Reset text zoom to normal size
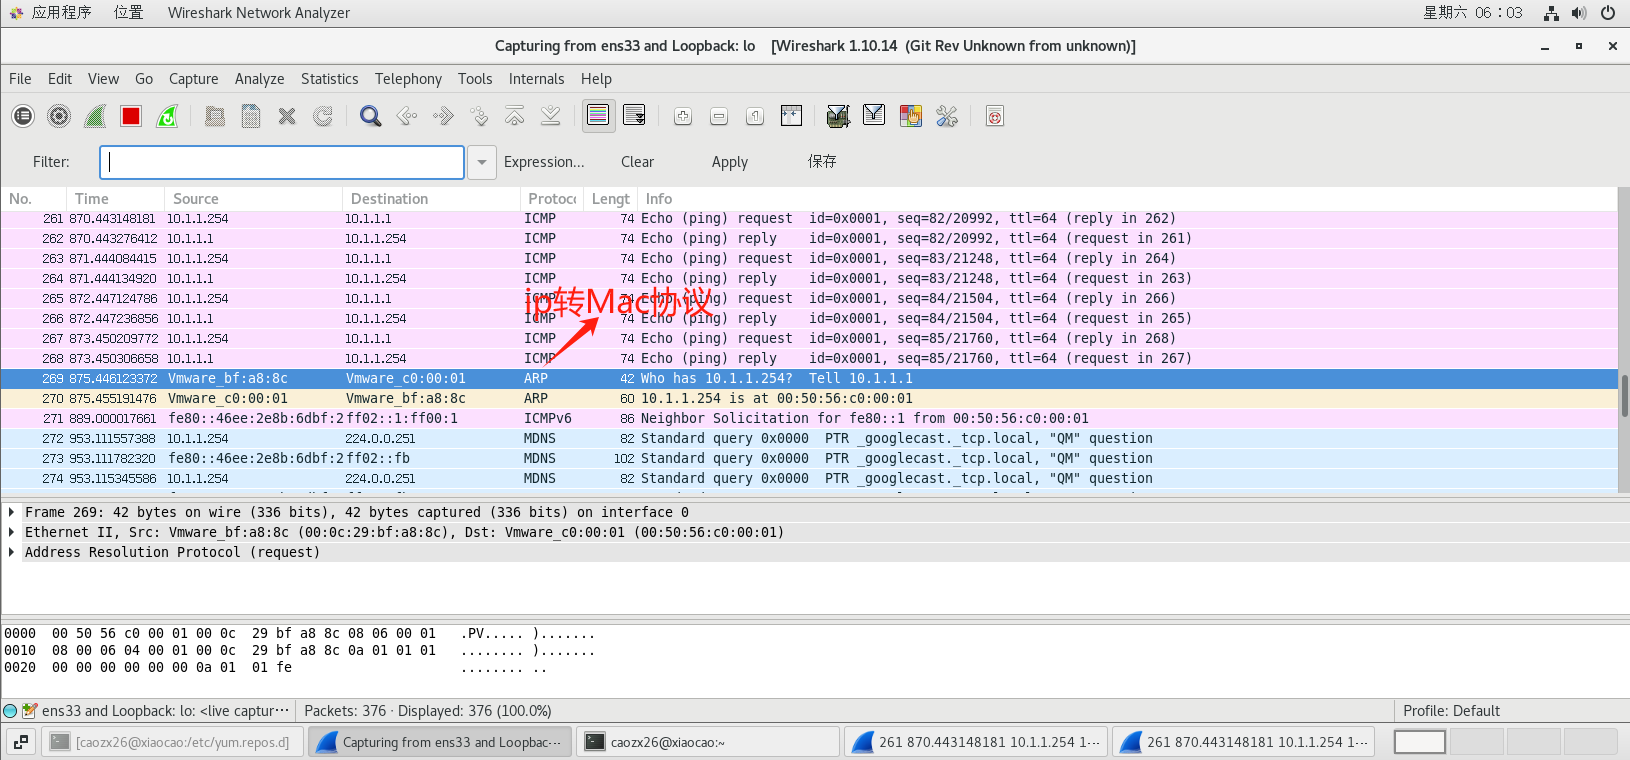Image resolution: width=1630 pixels, height=760 pixels. click(755, 116)
